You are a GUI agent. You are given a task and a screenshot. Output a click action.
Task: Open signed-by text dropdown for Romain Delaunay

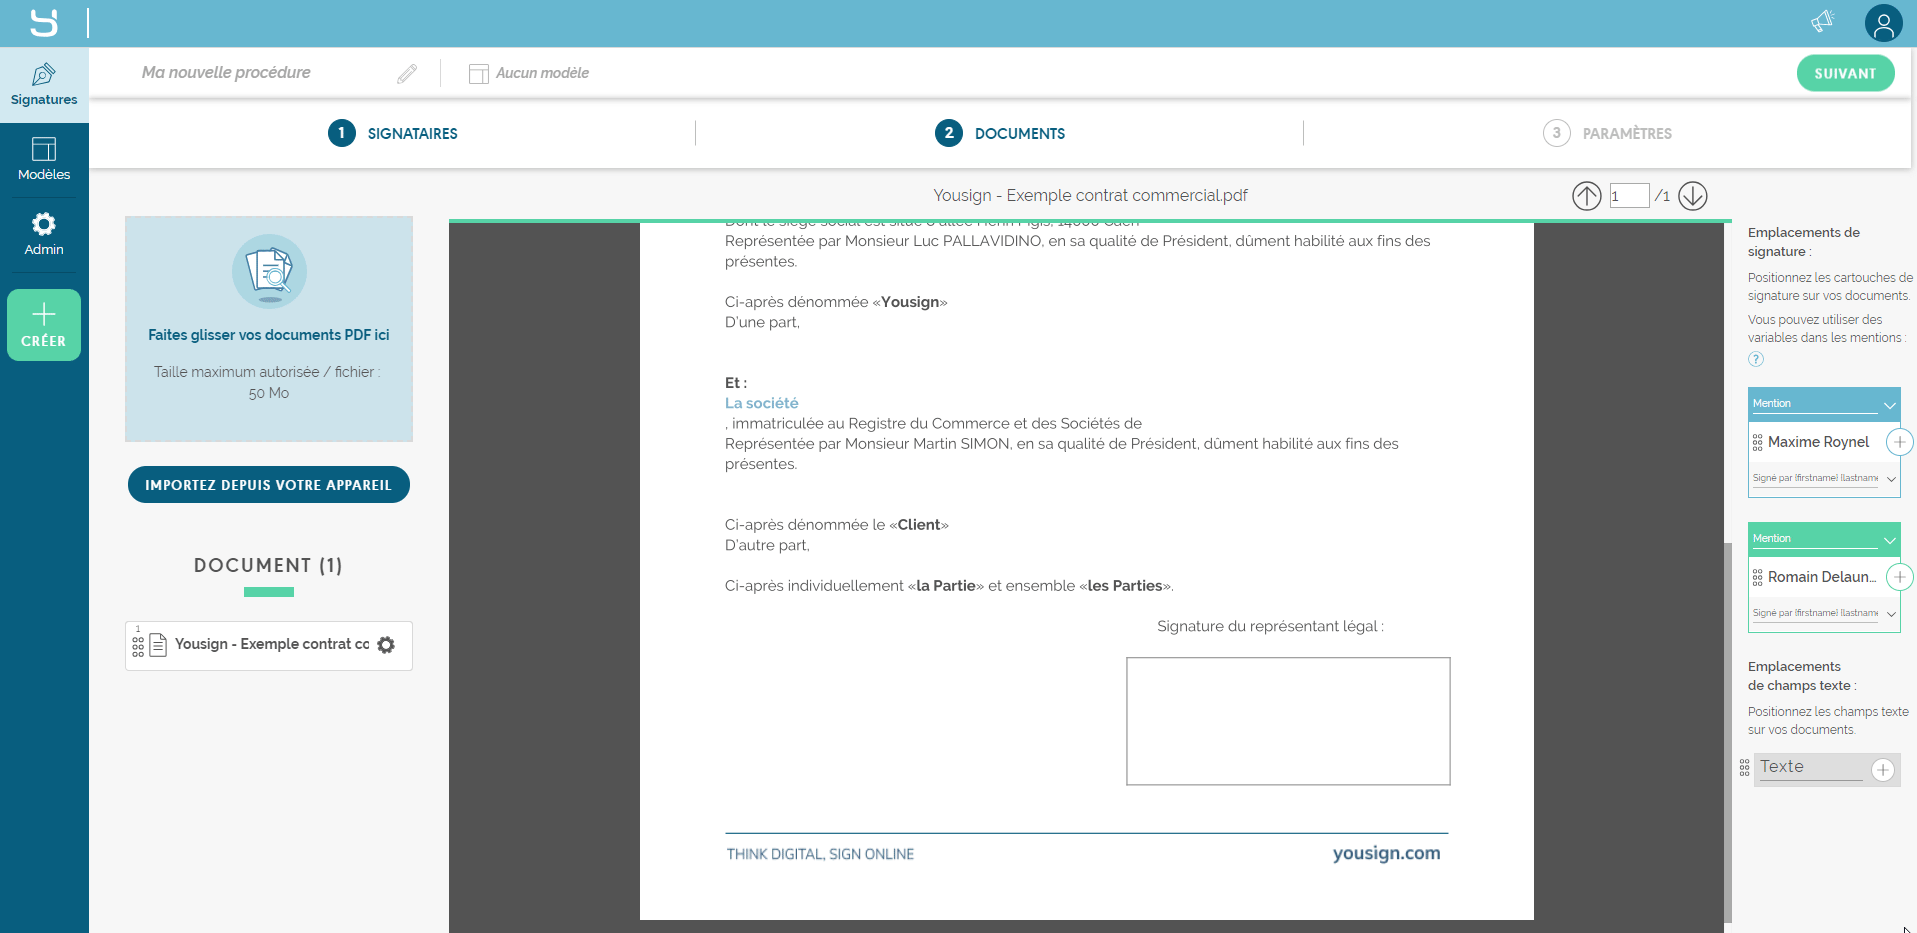1891,614
